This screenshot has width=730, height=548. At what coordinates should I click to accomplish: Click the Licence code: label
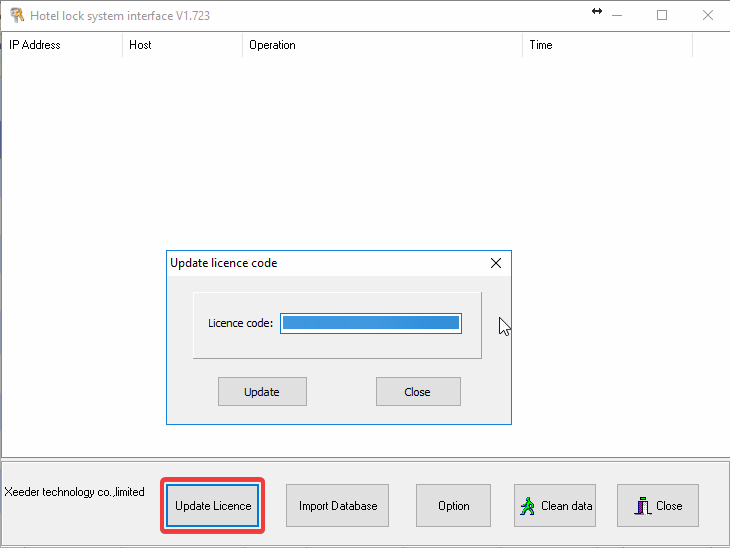(x=240, y=323)
